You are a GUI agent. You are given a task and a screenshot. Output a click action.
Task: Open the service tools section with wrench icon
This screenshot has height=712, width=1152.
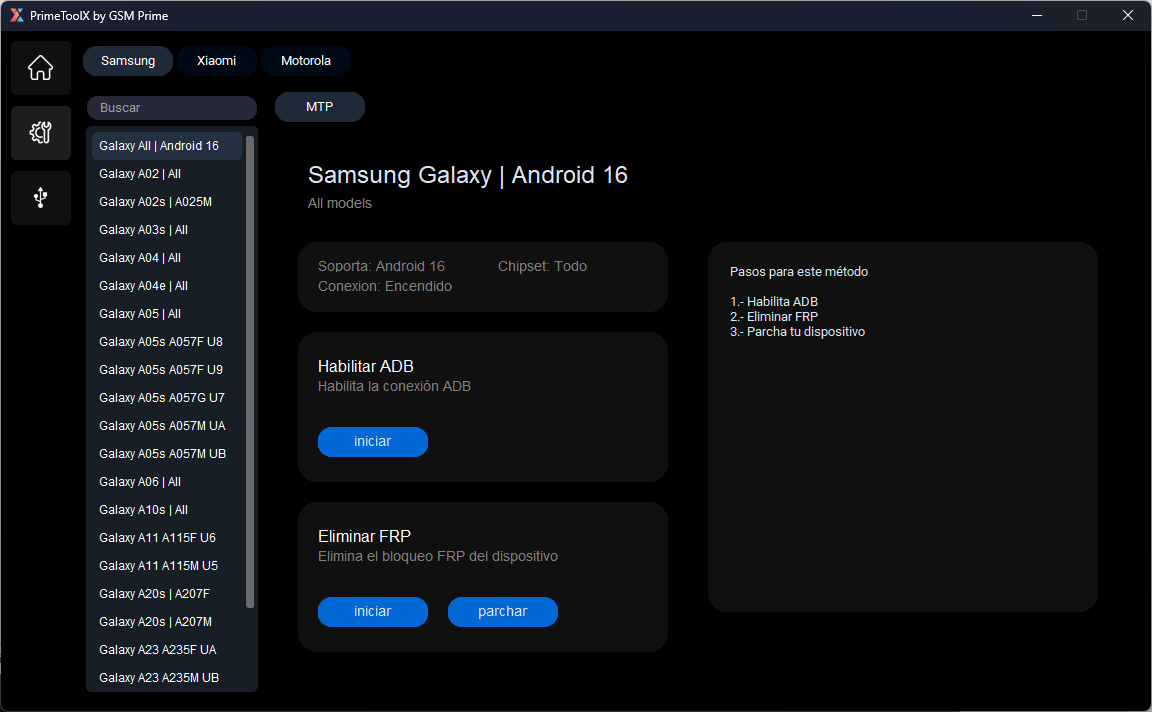click(x=40, y=132)
